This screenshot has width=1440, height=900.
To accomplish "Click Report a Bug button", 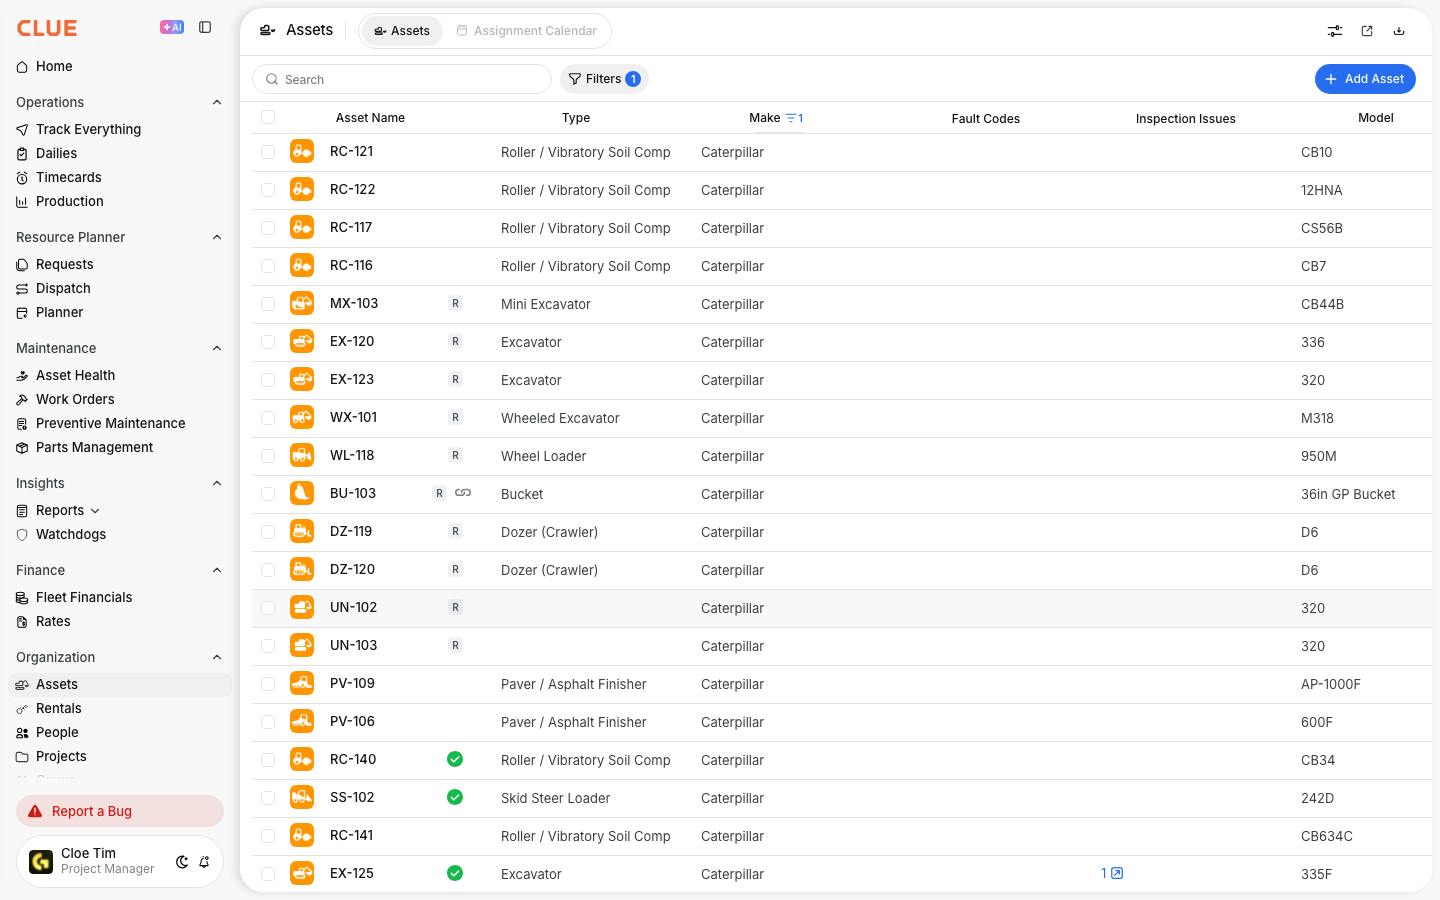I will click(x=120, y=811).
